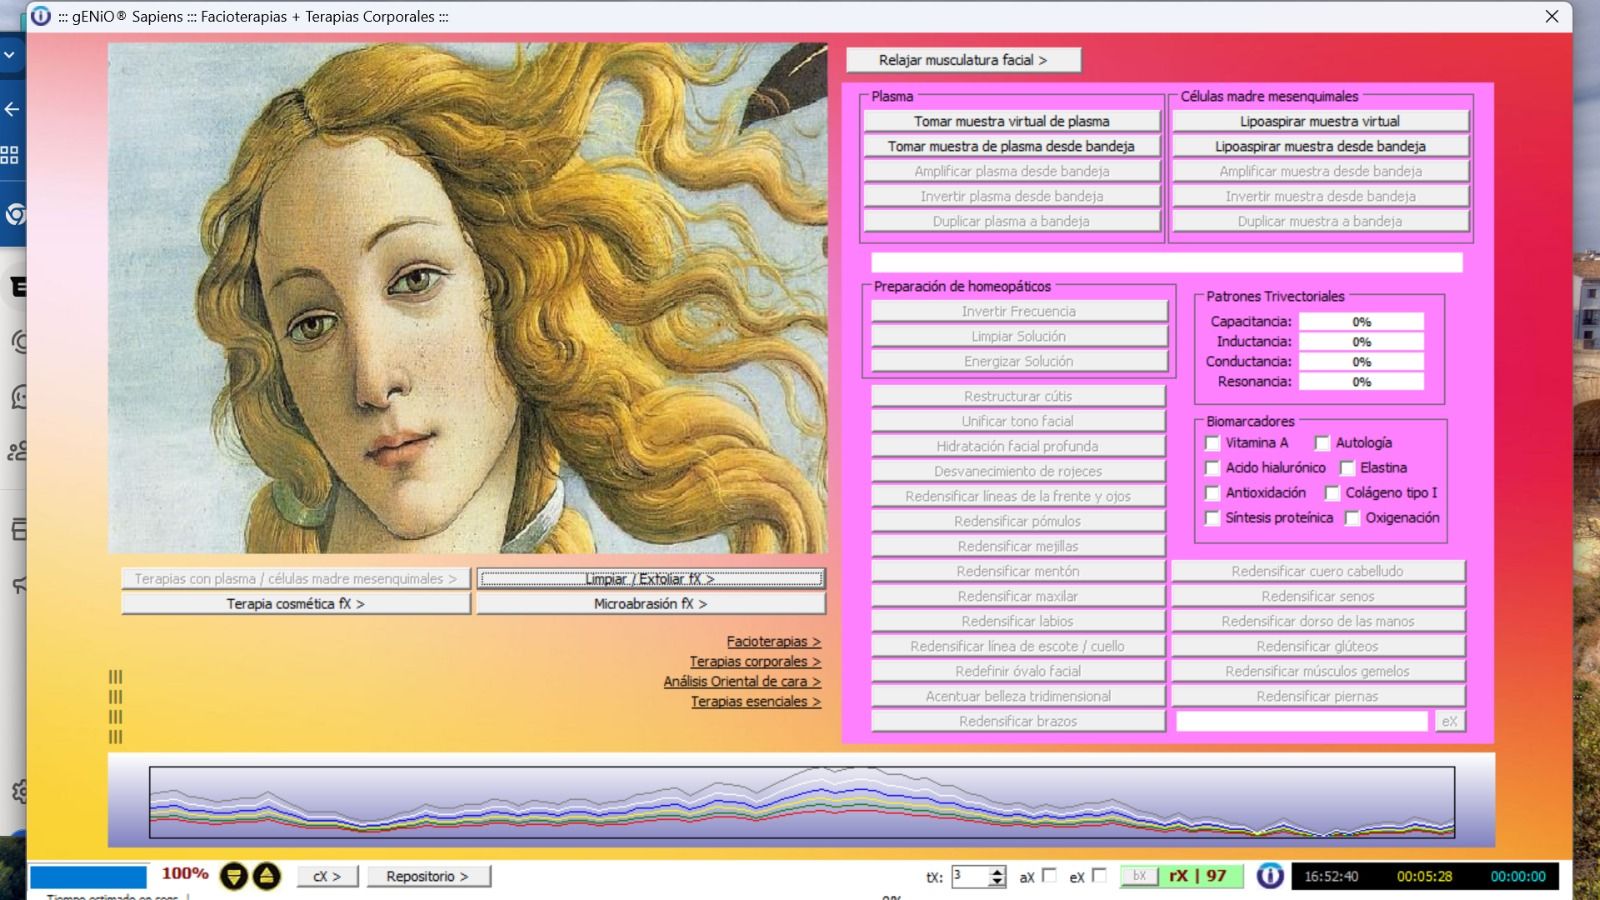Increase the tX value with up arrow
Screen dimensions: 1600x900
[x=997, y=871]
